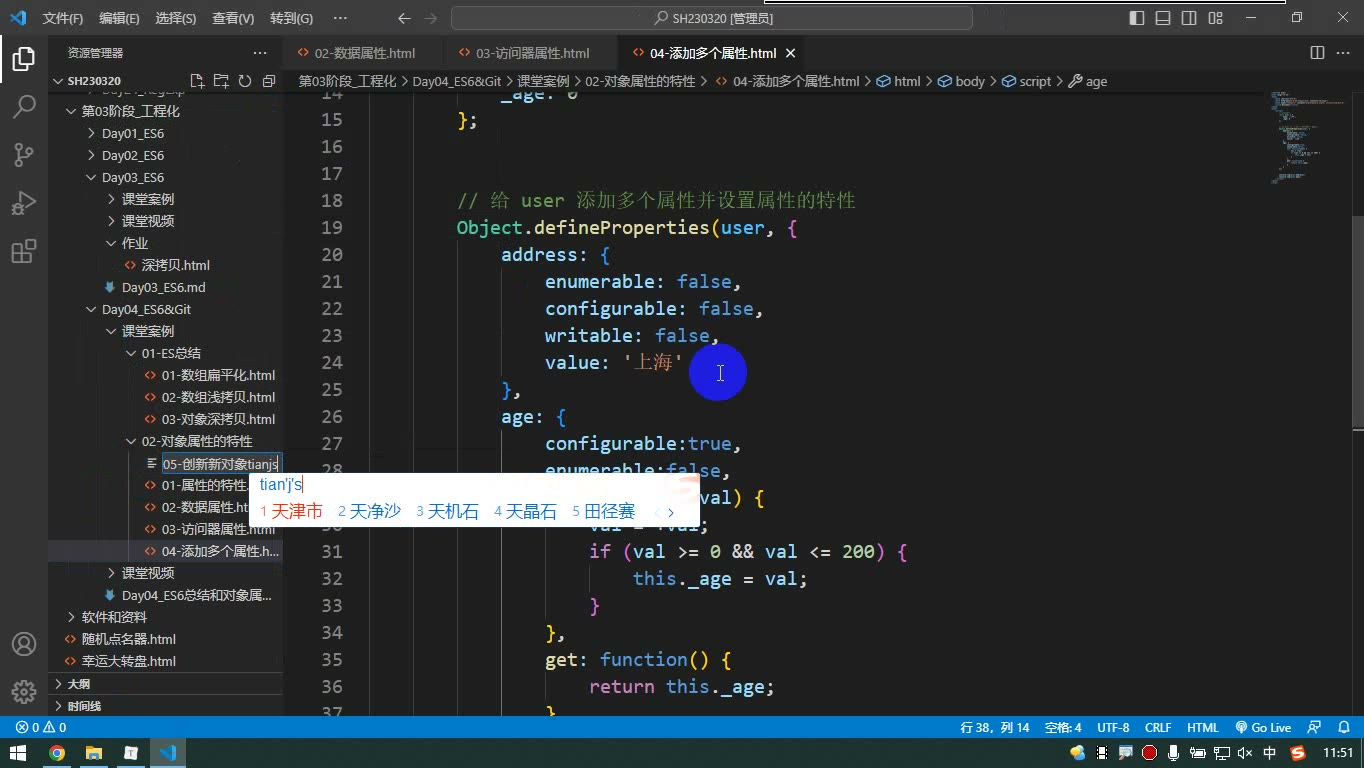Close the 04-添加多个属性.html tab

pyautogui.click(x=790, y=53)
